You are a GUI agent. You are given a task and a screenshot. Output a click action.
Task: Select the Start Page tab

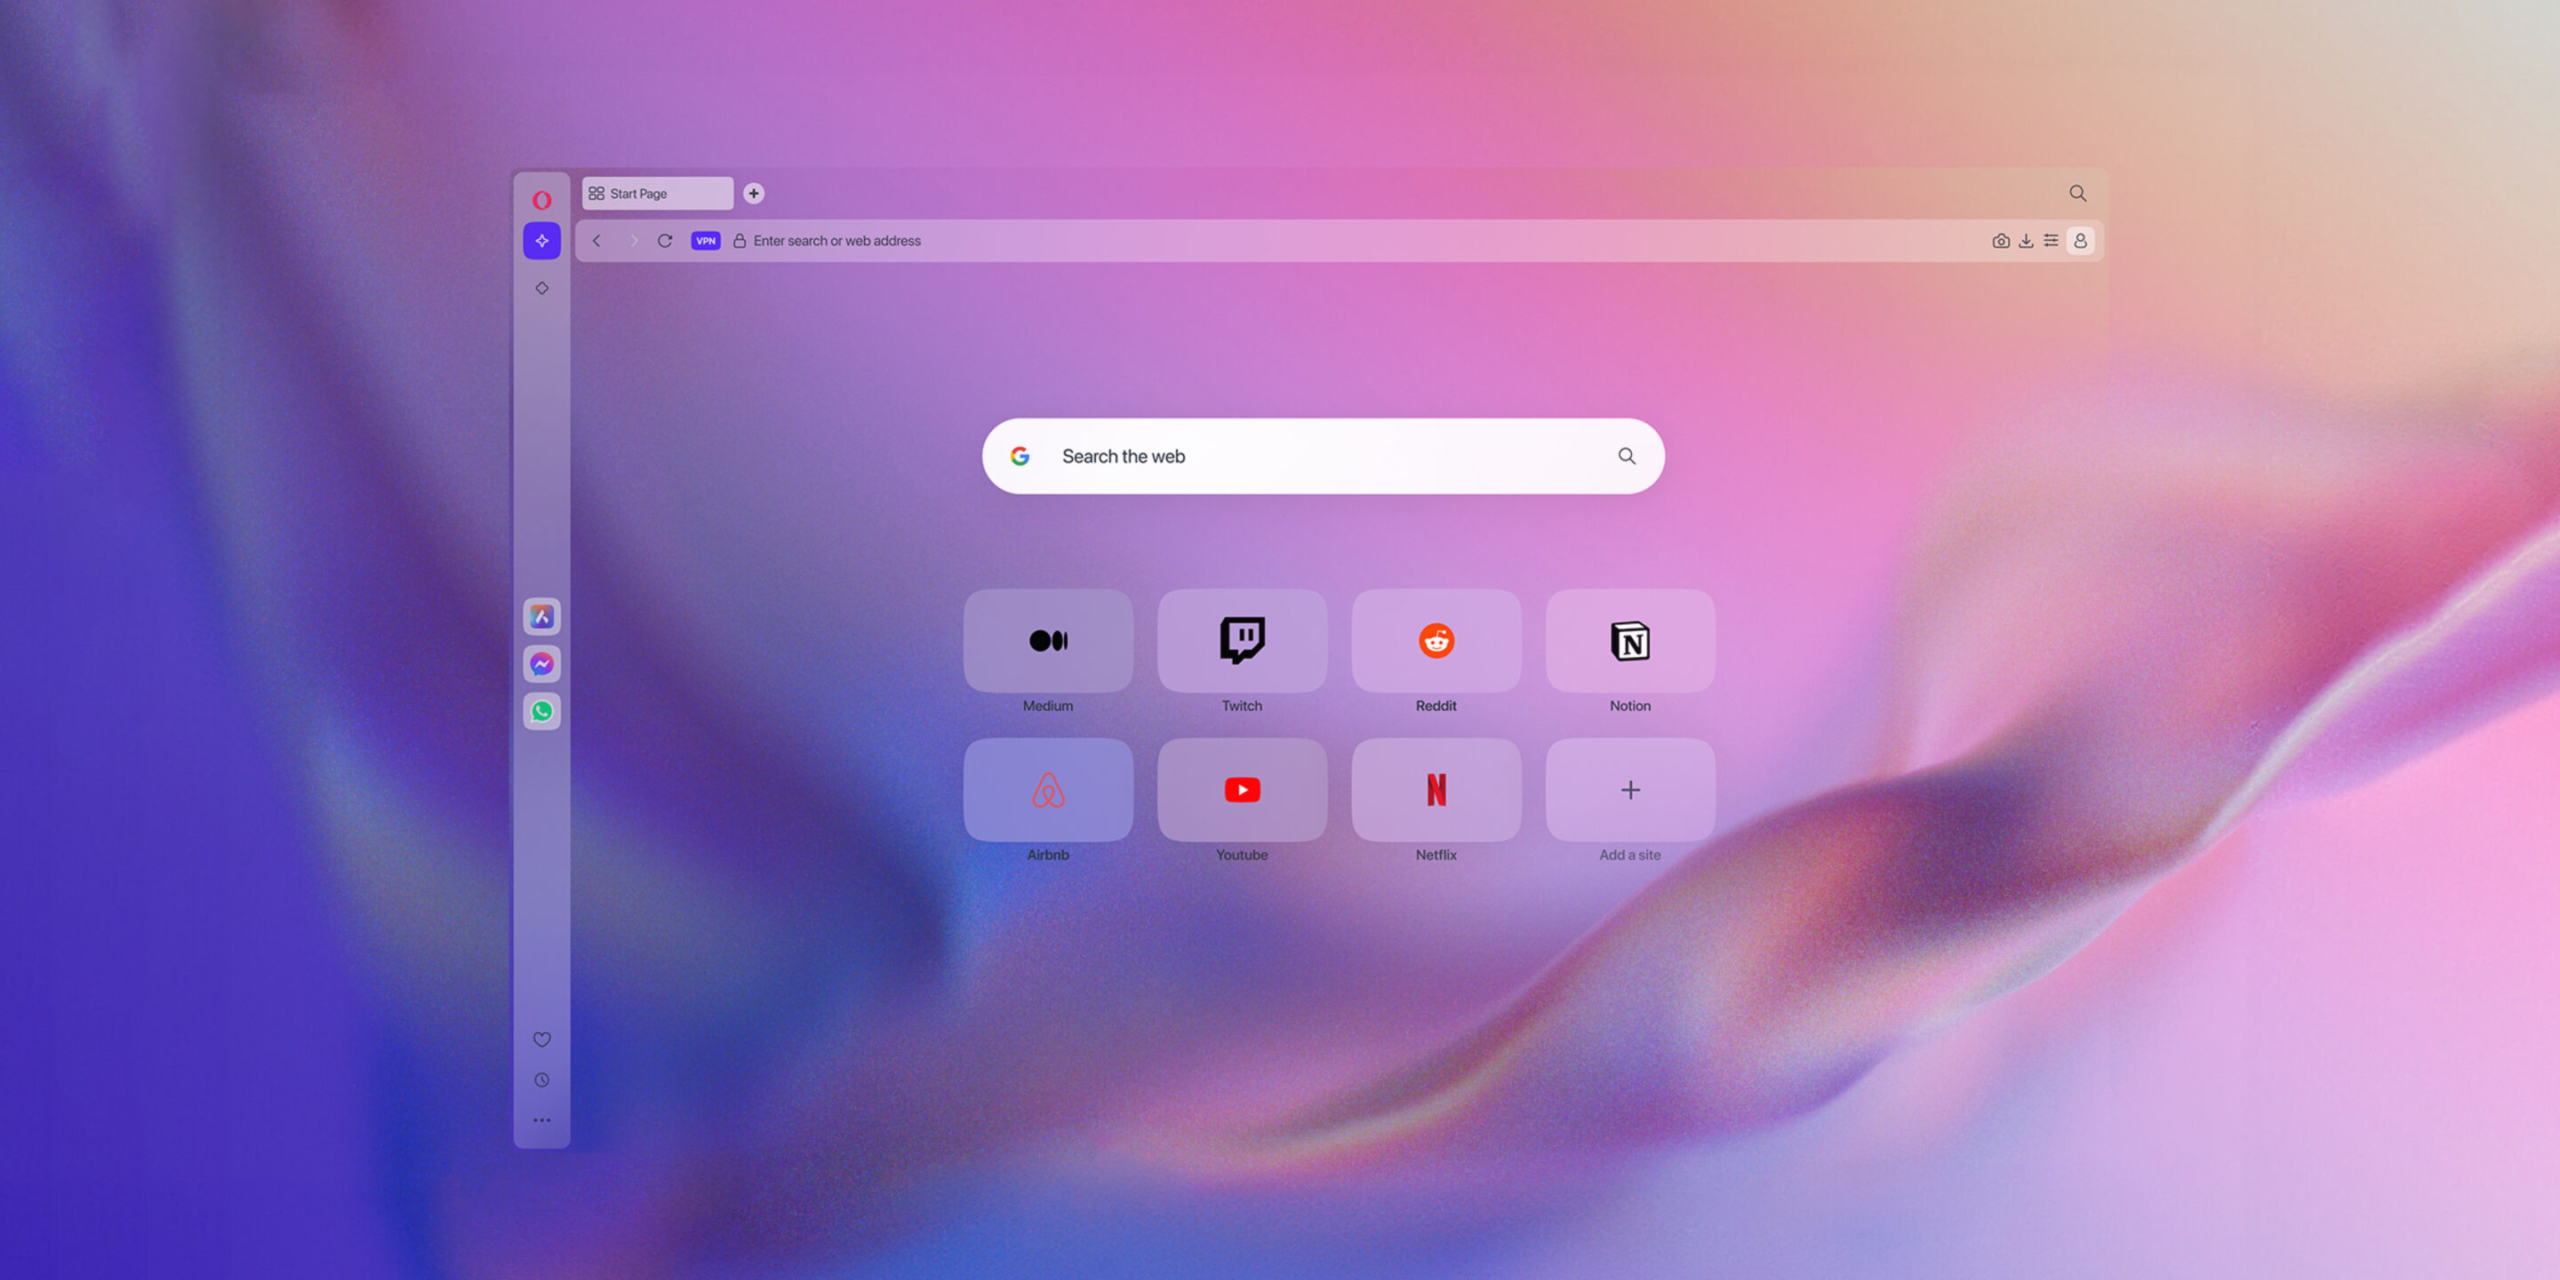pos(657,193)
